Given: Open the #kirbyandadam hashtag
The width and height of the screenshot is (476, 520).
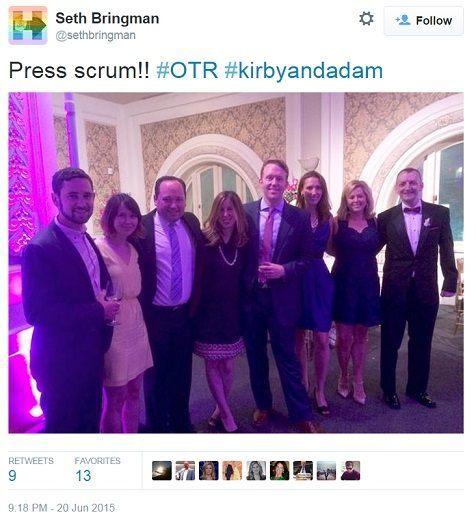Looking at the screenshot, I should (304, 71).
